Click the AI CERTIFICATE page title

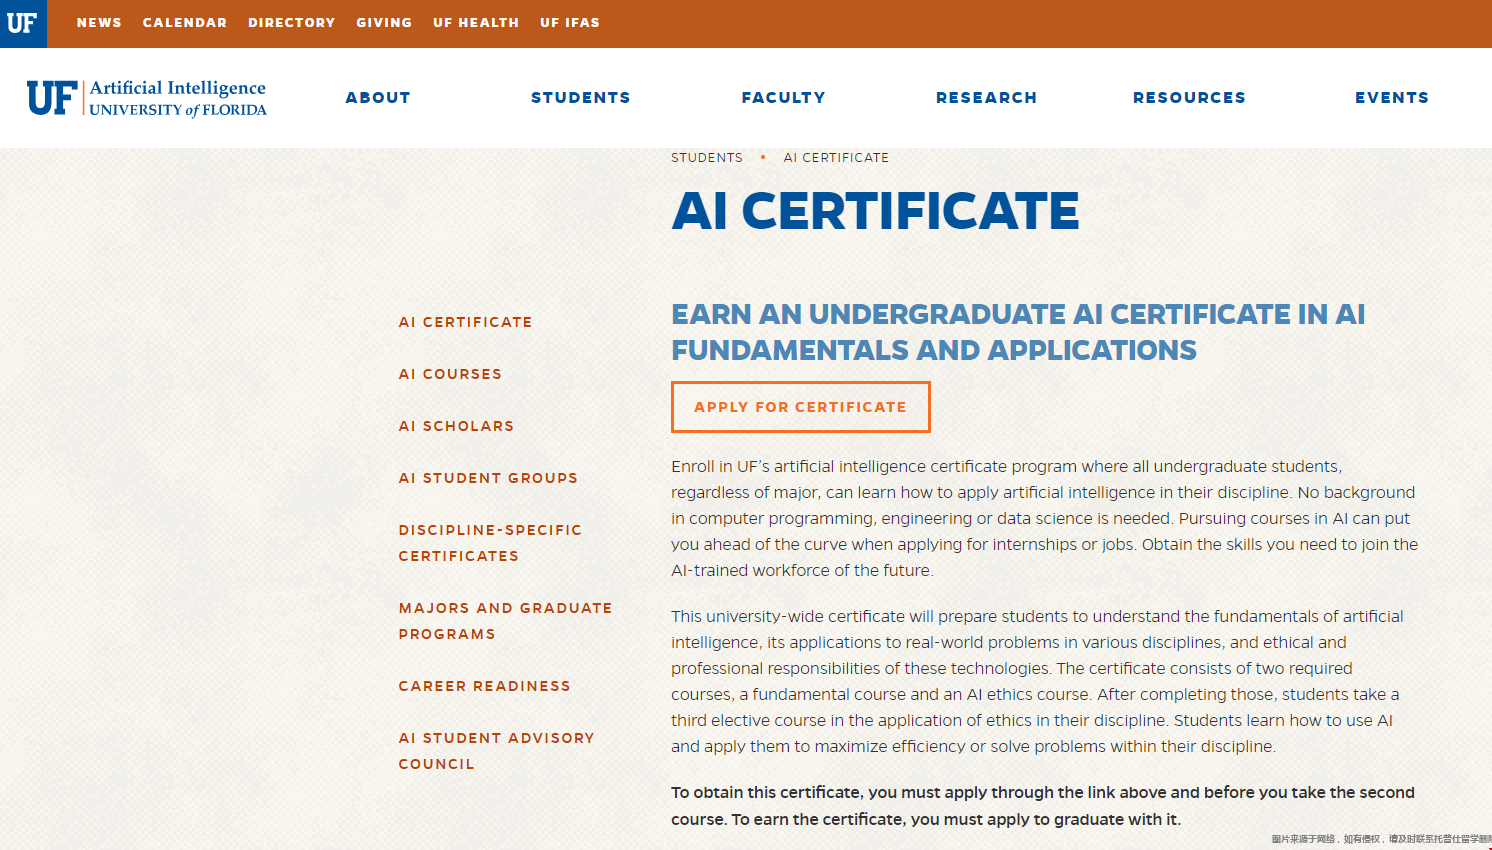click(x=876, y=211)
